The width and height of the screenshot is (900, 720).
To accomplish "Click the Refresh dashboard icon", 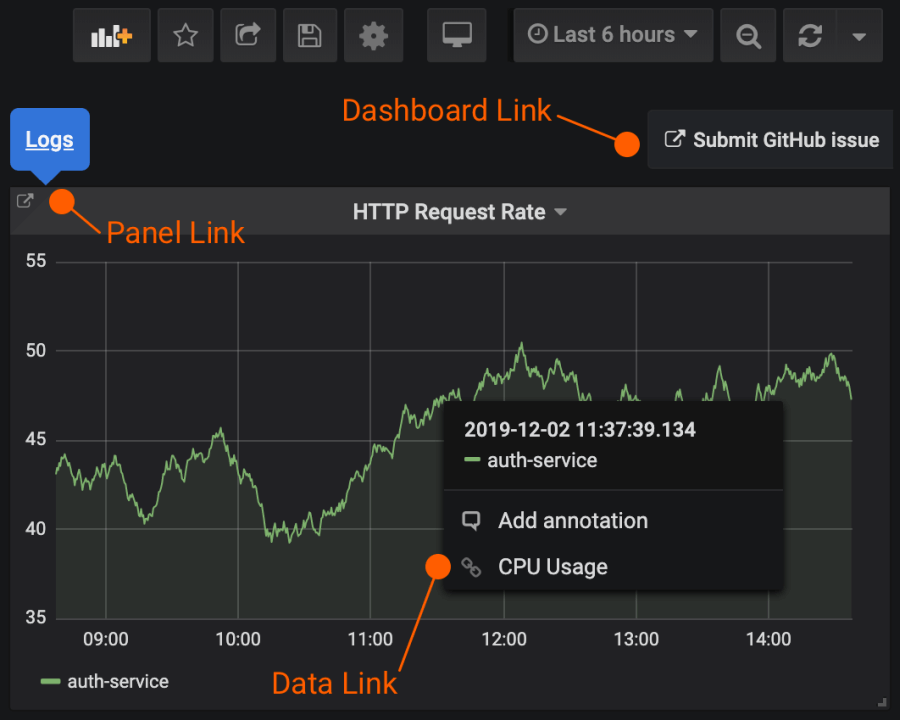I will tap(810, 34).
